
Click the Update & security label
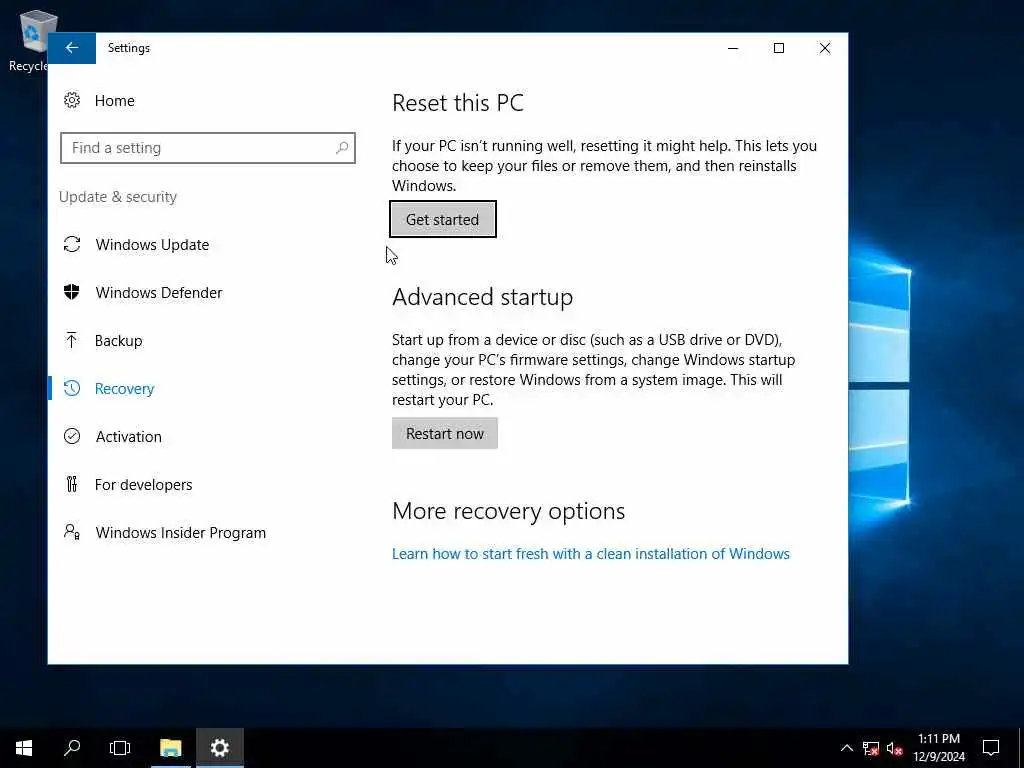(x=118, y=197)
